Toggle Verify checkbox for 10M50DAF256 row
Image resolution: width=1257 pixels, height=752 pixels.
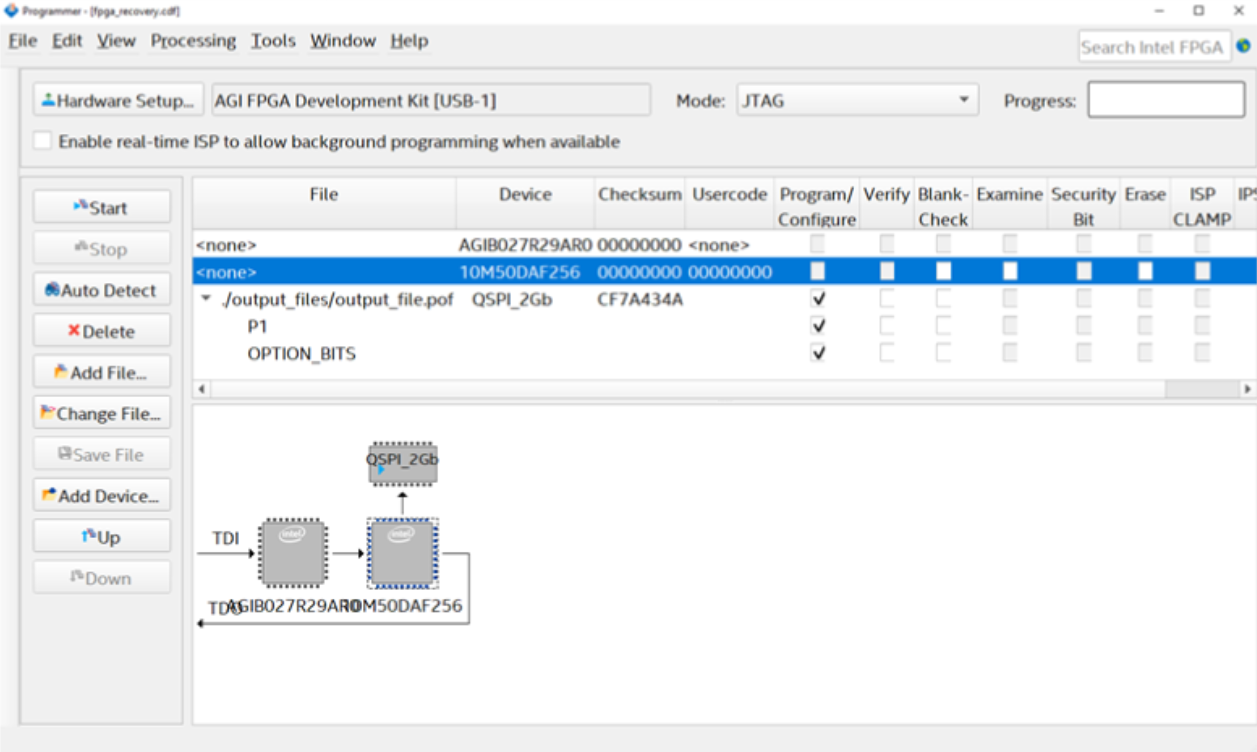pos(887,271)
